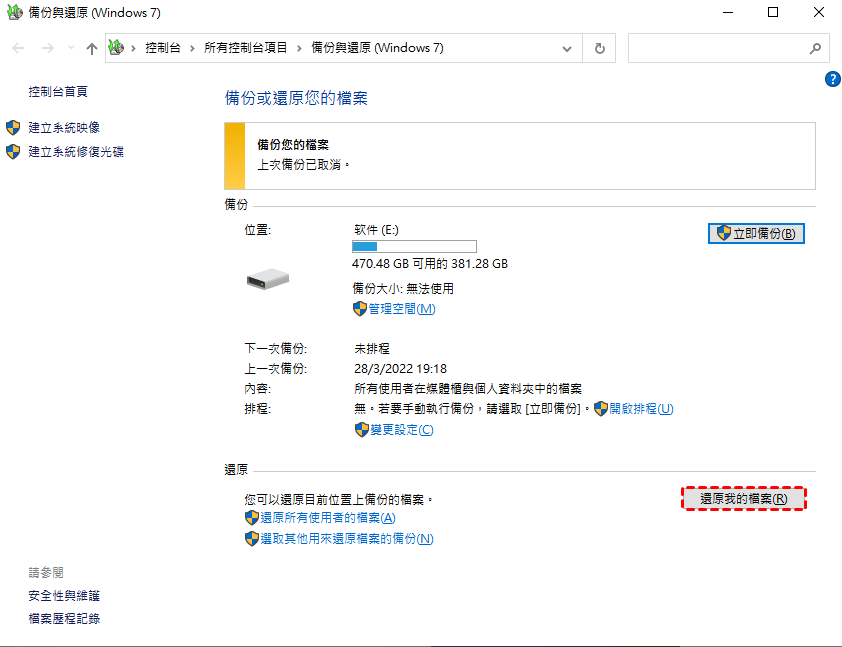Click the 備份您的檔案 heading in notice

tap(293, 144)
